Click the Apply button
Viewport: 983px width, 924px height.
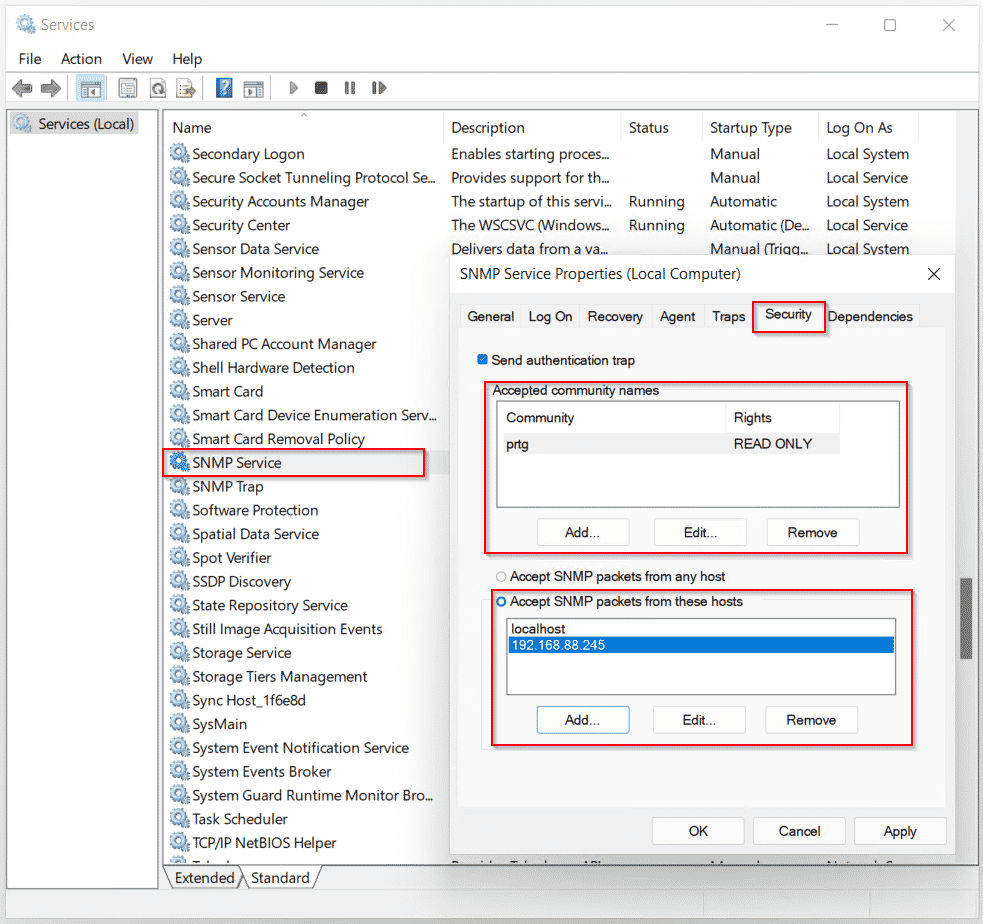click(900, 831)
